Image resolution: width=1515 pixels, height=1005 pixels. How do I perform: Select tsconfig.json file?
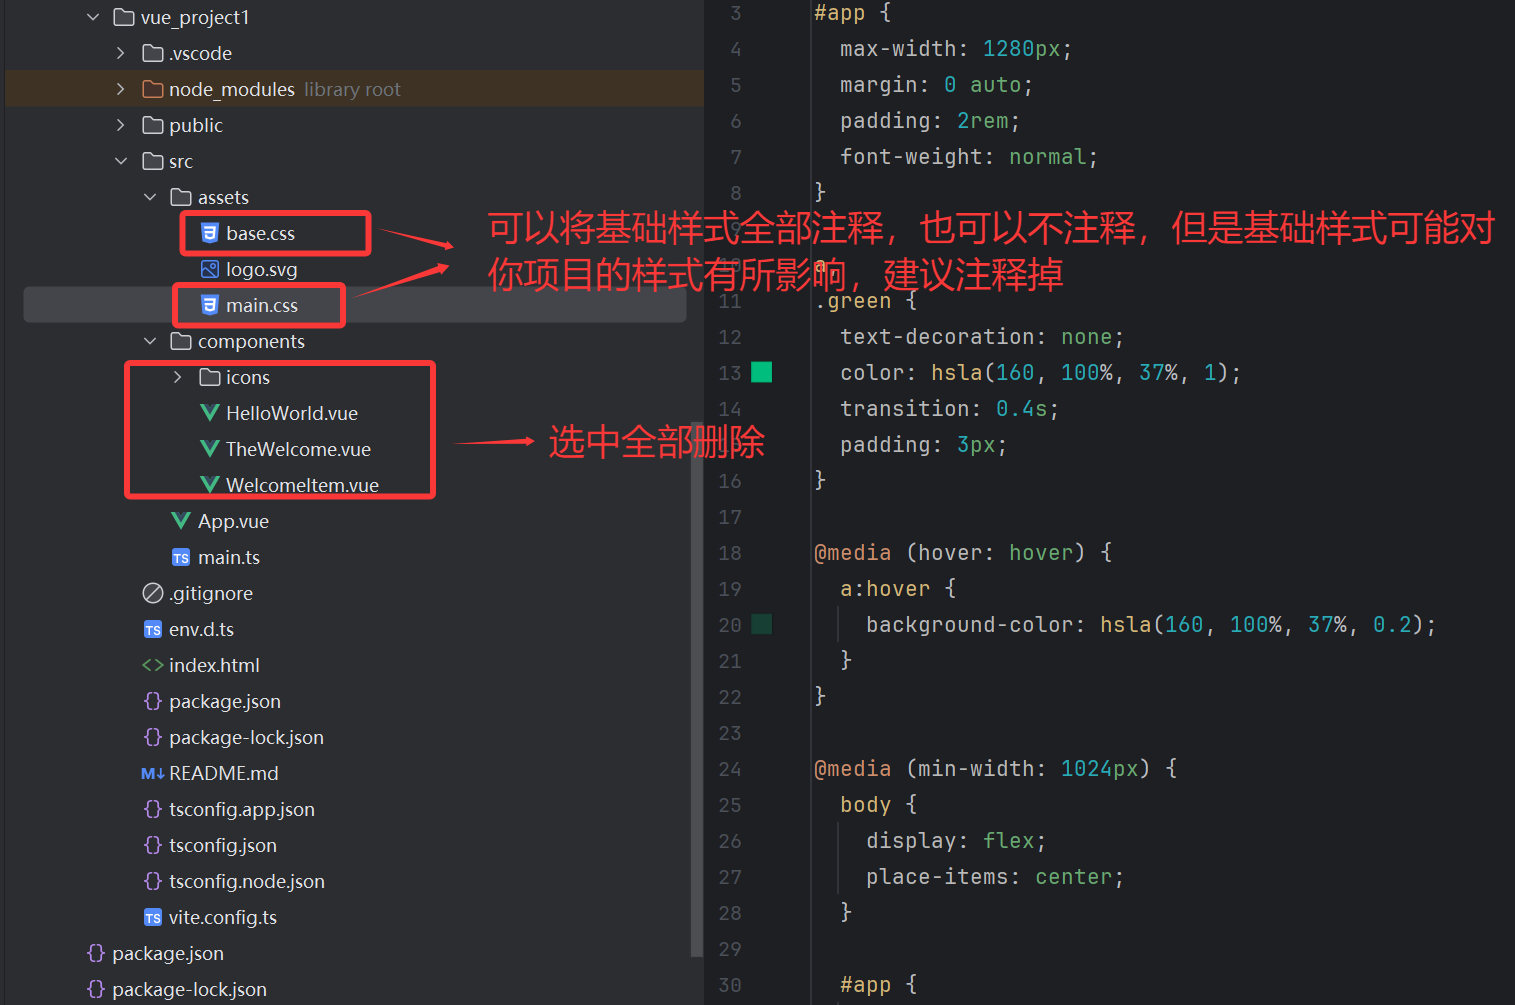click(223, 845)
